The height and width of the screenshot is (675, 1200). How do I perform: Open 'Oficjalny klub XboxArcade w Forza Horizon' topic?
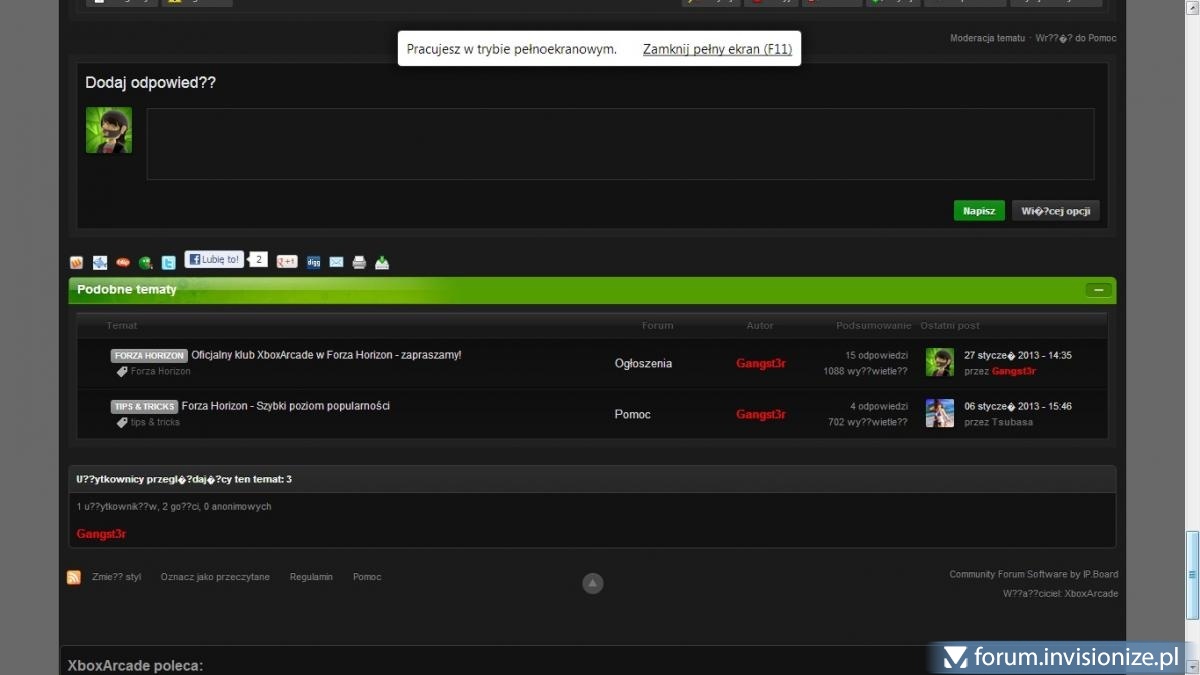(x=326, y=355)
